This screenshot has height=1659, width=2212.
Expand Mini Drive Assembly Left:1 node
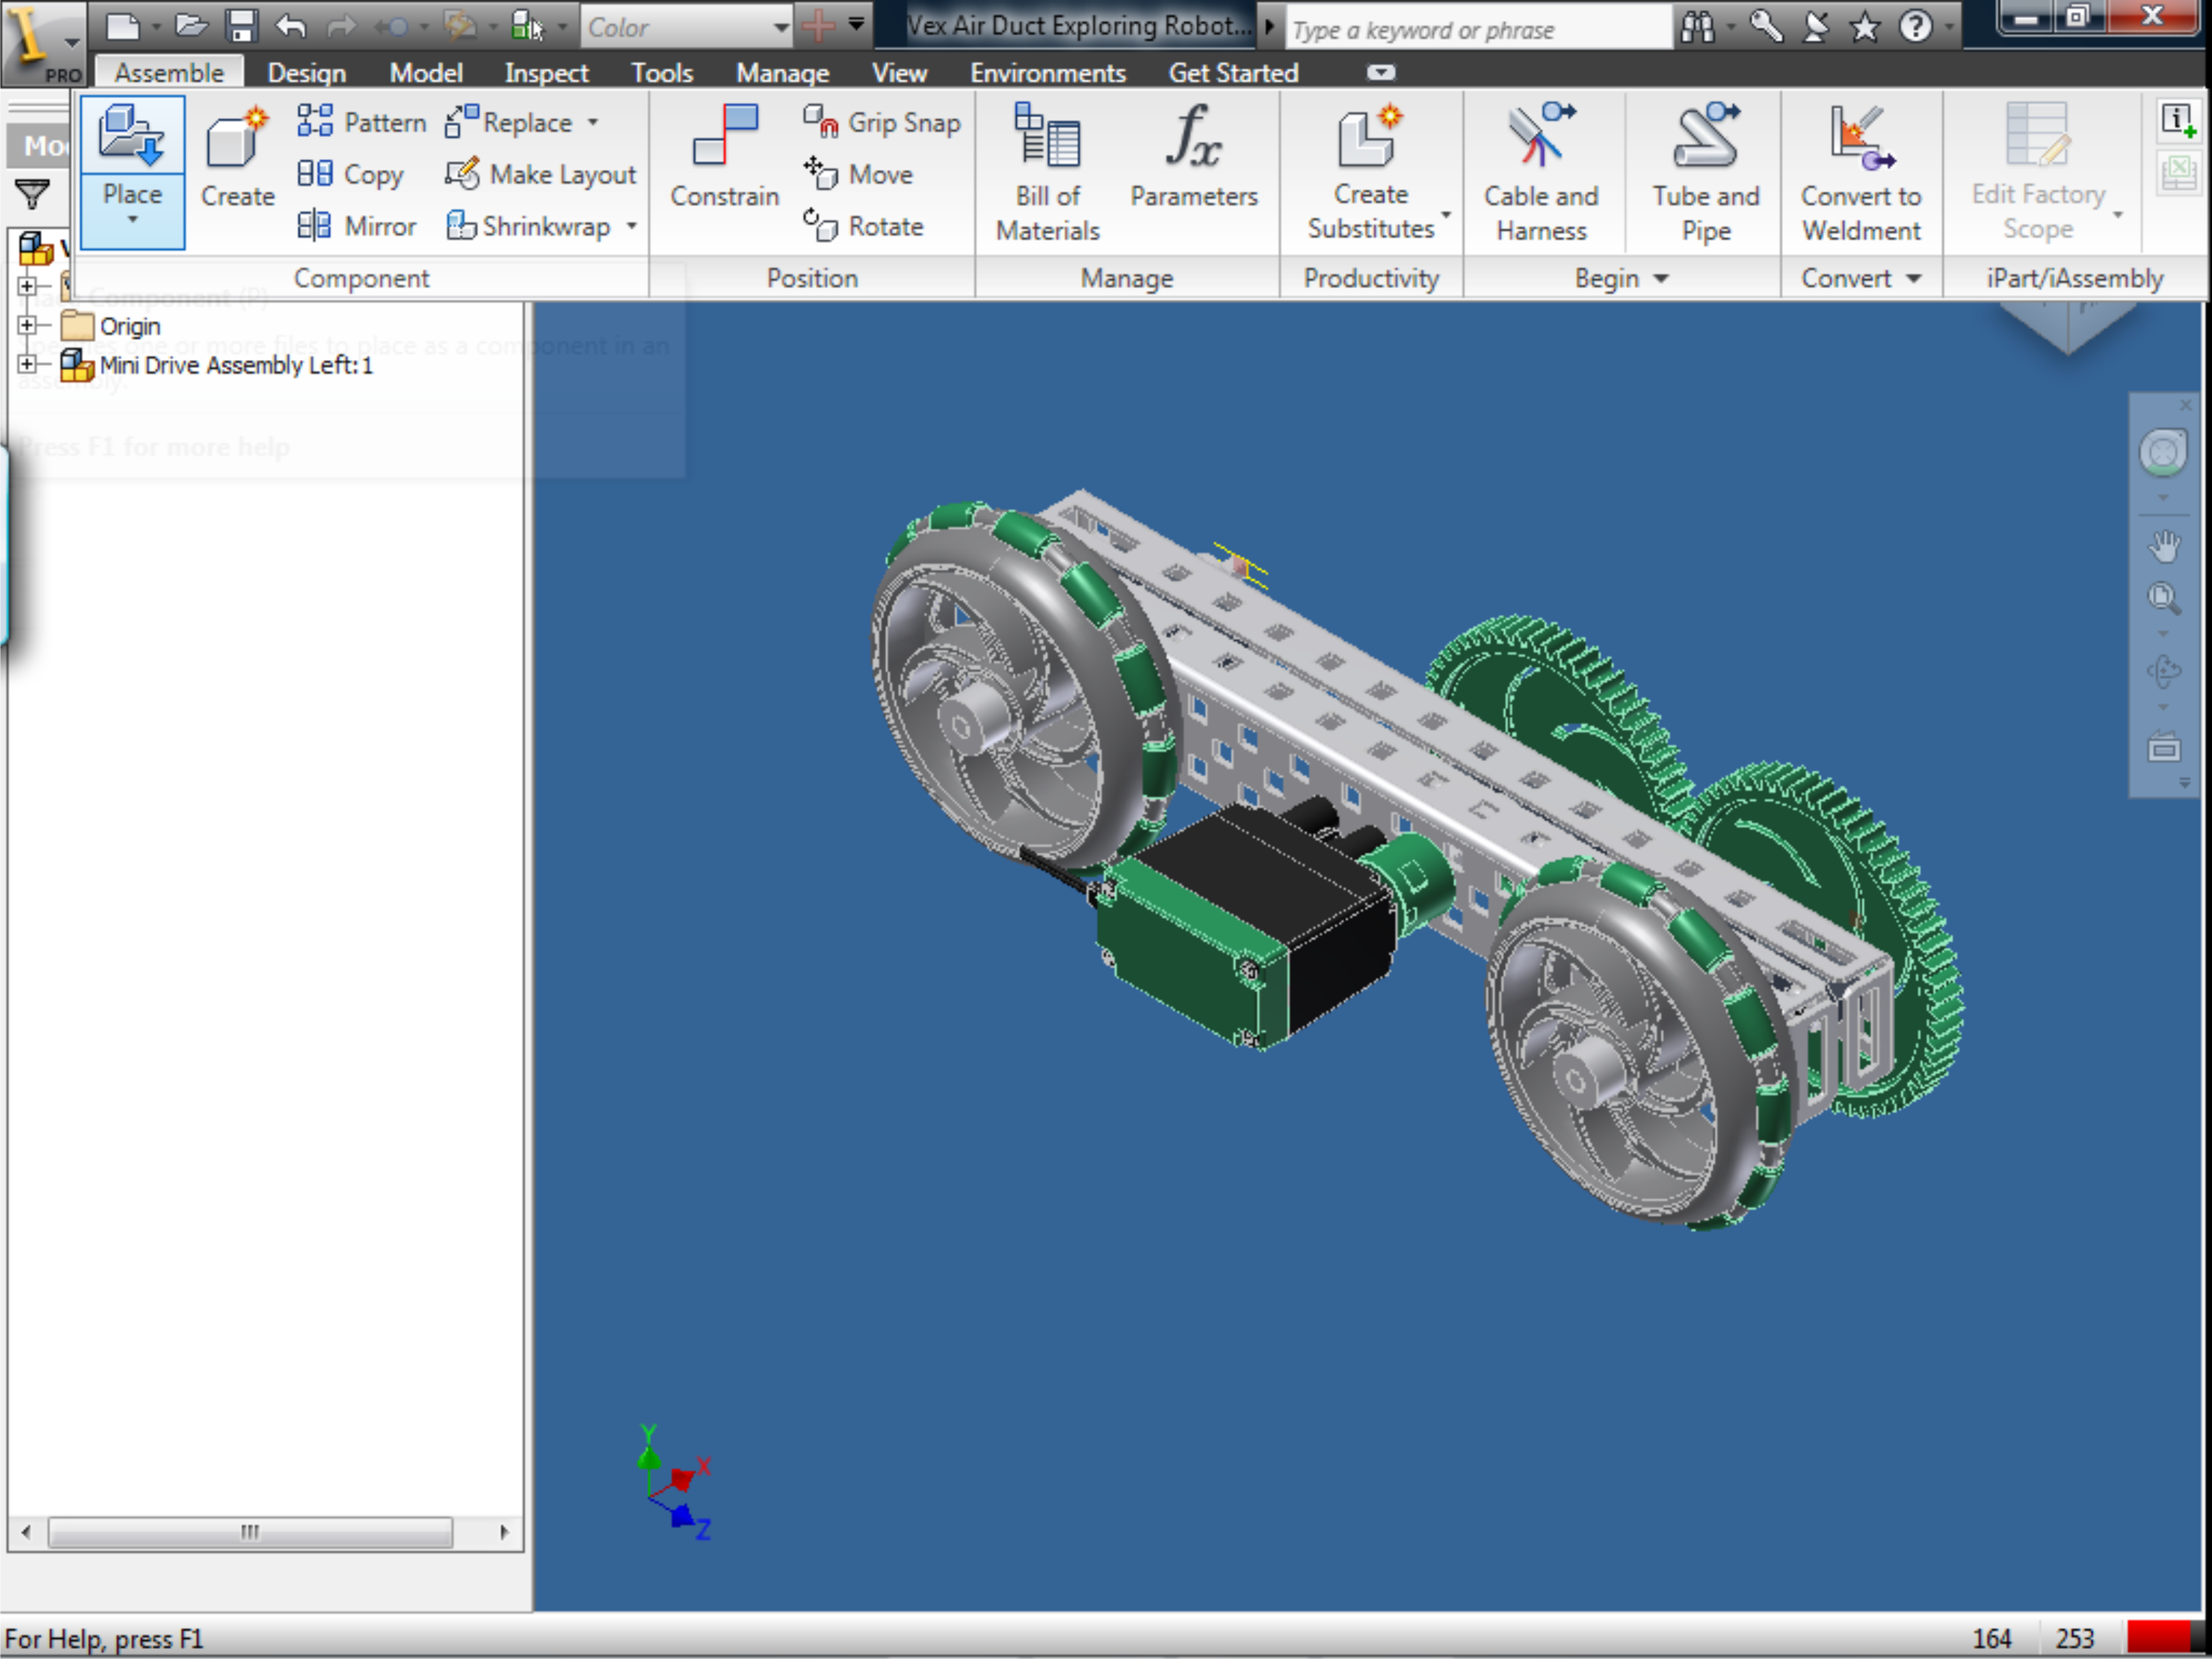click(27, 364)
